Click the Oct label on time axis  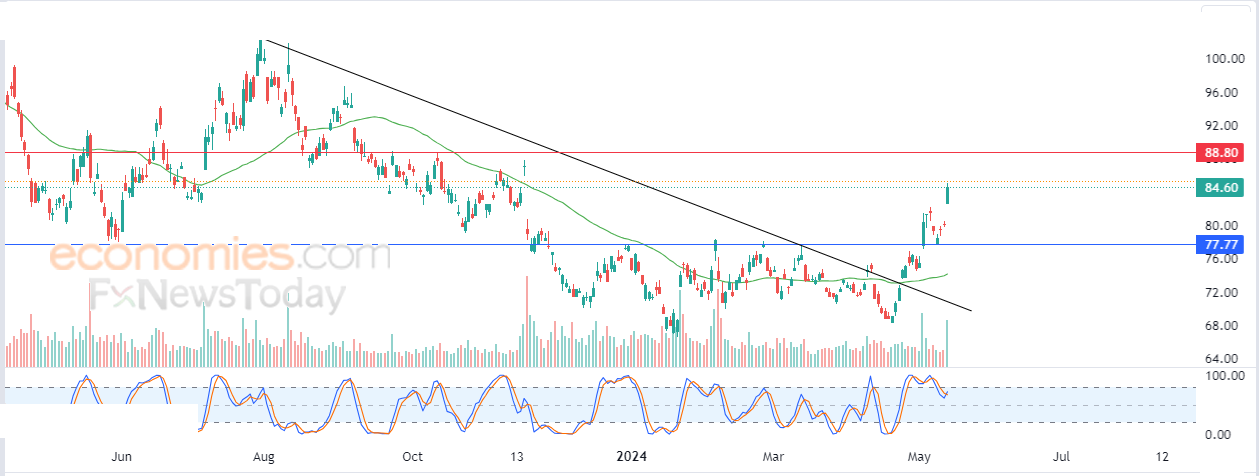coord(412,456)
